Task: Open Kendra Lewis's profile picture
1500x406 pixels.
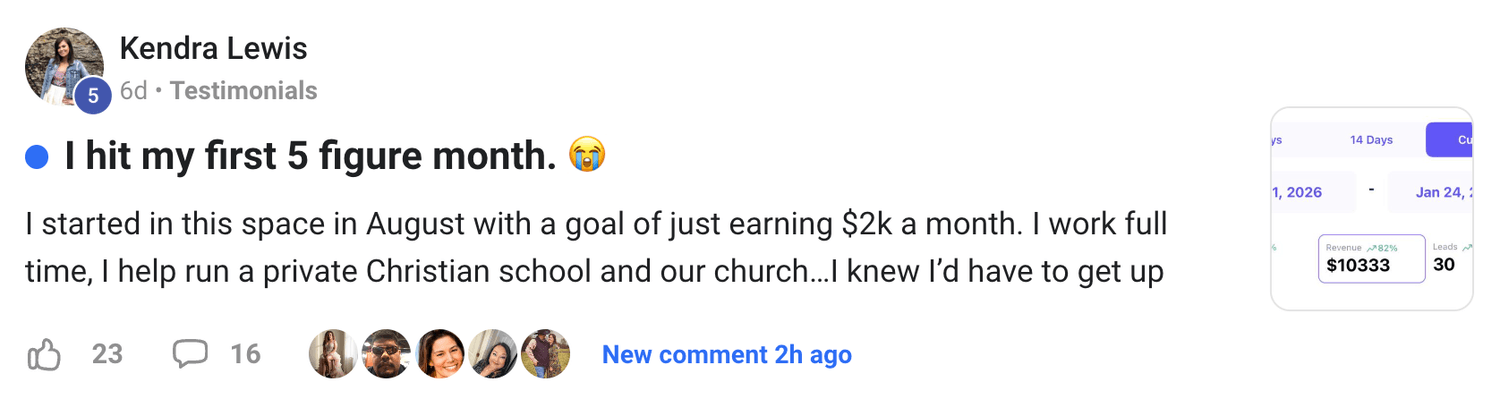Action: [x=63, y=65]
